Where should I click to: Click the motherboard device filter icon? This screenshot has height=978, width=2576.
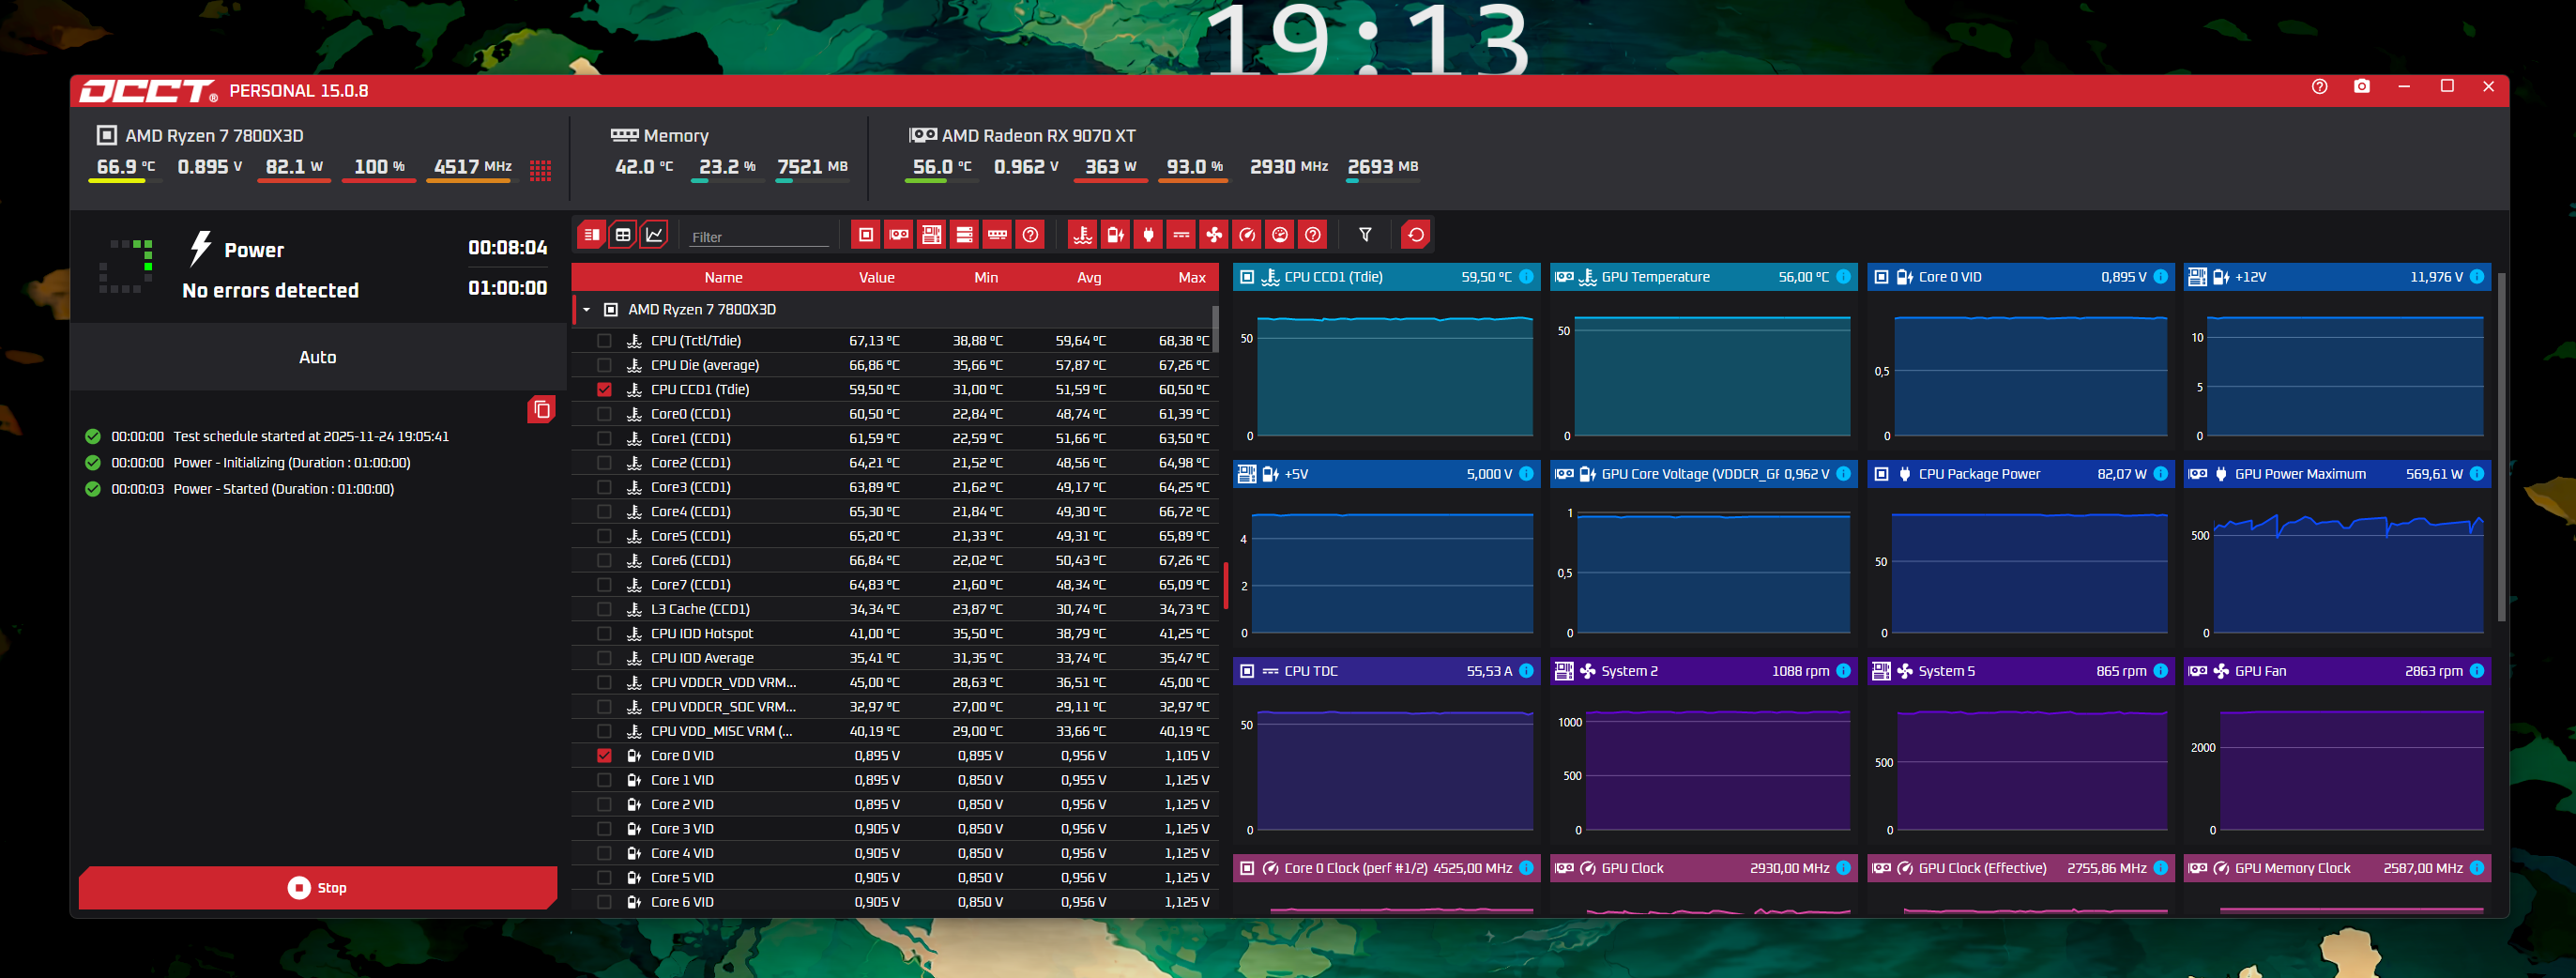point(932,235)
